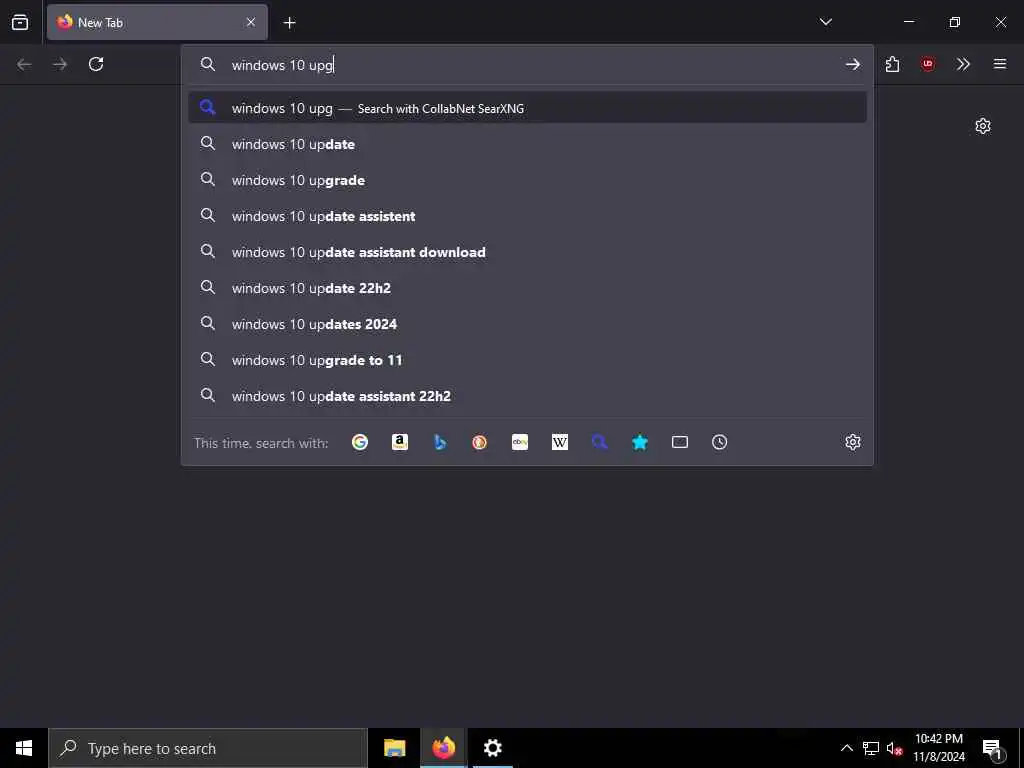
Task: Open network status tray icon
Action: tap(871, 748)
